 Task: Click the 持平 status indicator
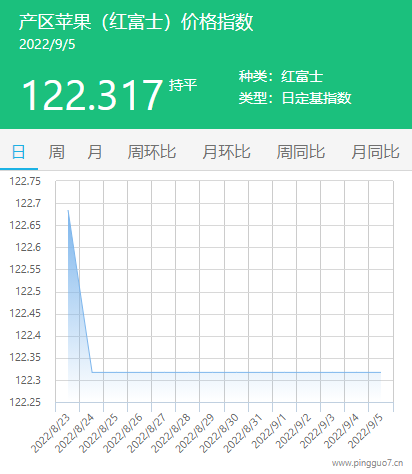183,85
